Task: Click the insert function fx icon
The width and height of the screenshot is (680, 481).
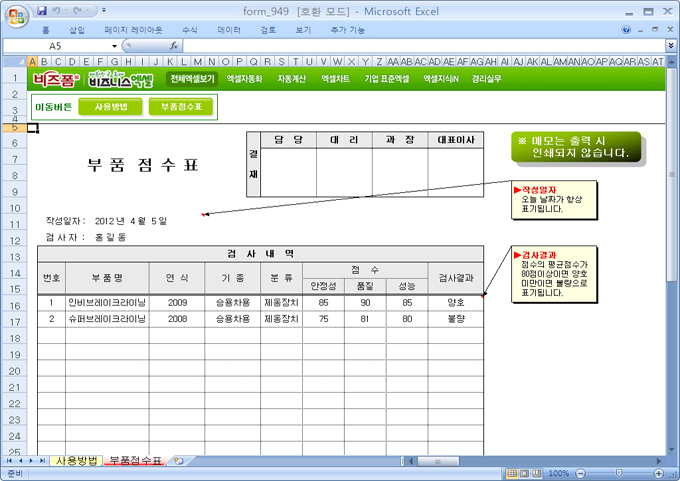Action: click(174, 46)
